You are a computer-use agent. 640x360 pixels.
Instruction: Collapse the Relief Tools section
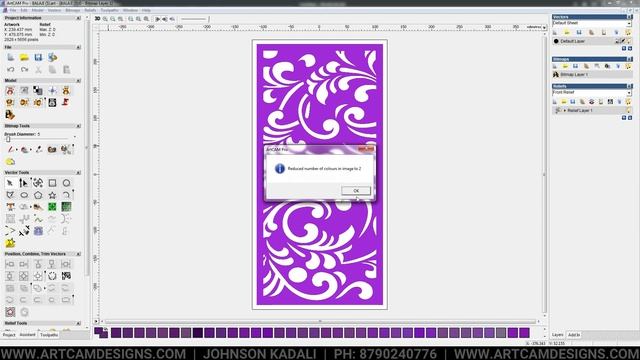point(78,323)
